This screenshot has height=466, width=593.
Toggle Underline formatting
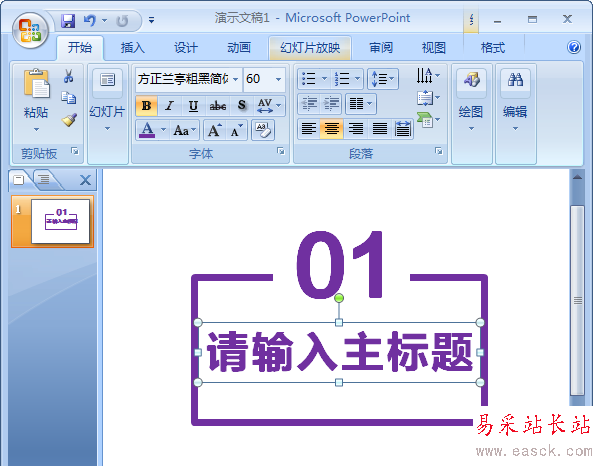click(x=193, y=106)
